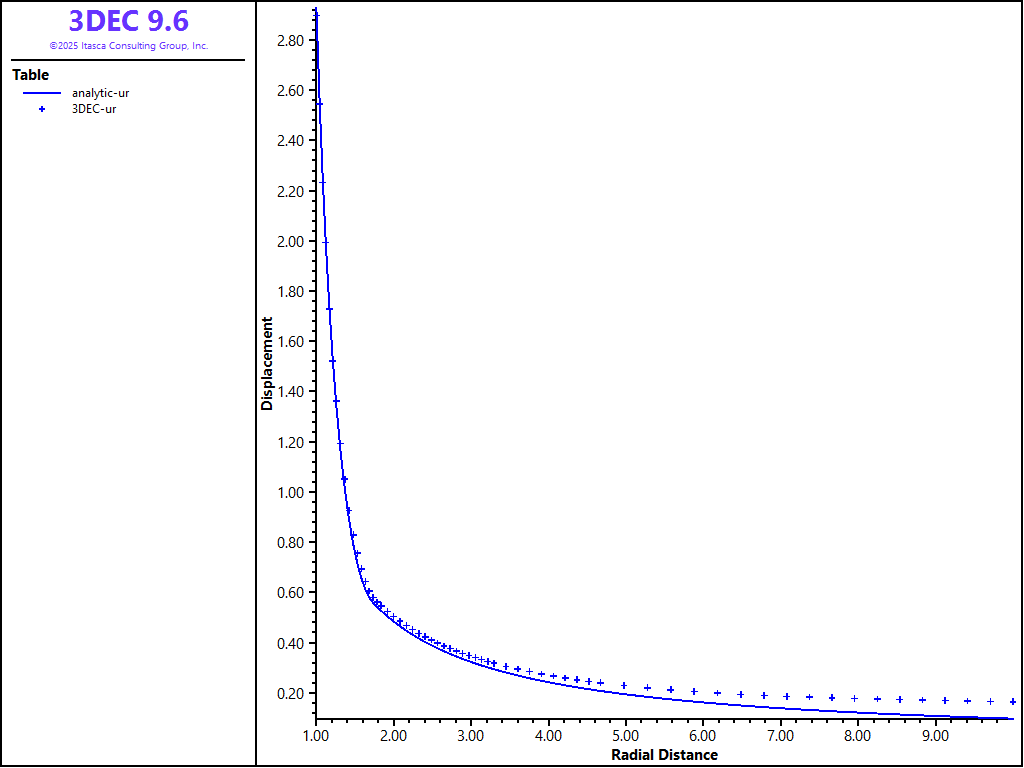
Task: Click the plus marker icon beside 3DEC-ur
Action: click(x=41, y=109)
